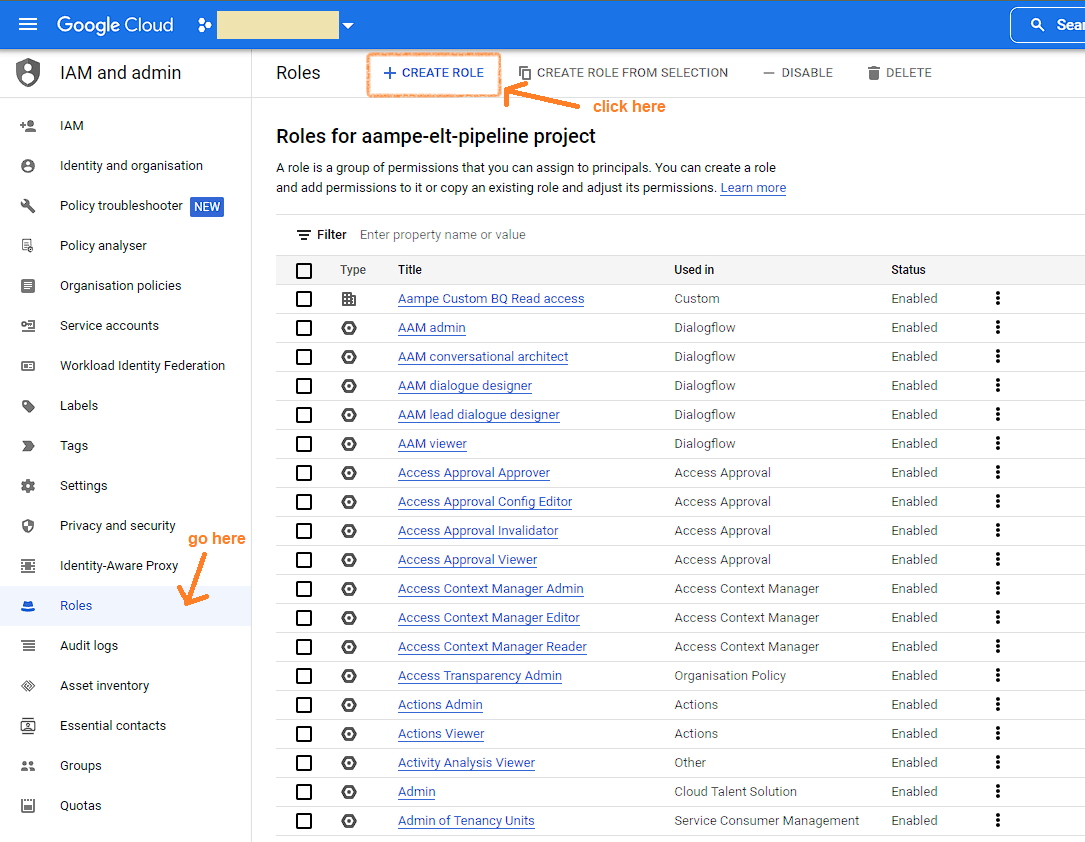Open more actions for AAM admin
The width and height of the screenshot is (1085, 842).
(998, 327)
